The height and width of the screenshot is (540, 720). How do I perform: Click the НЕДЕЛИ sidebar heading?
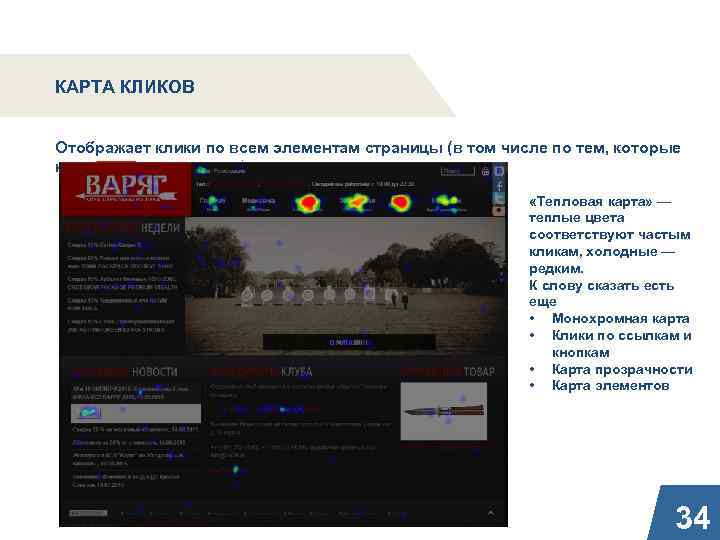[x=160, y=228]
